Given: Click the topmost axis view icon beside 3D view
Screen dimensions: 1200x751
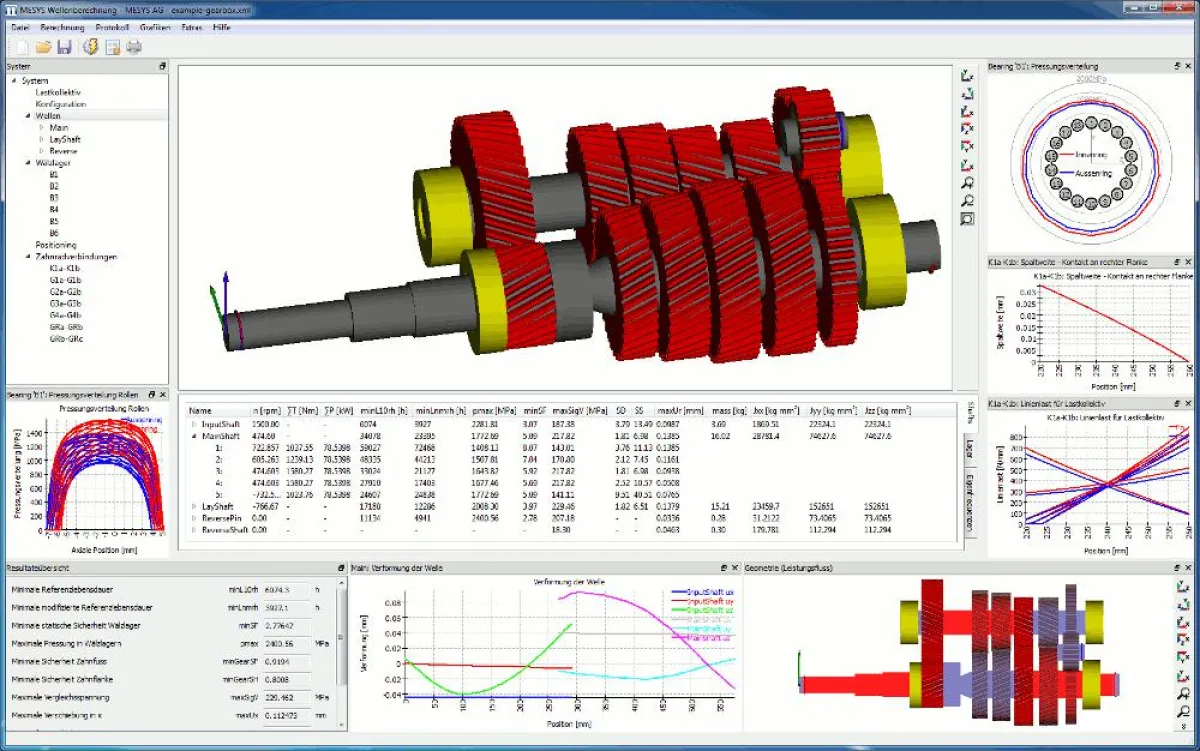Looking at the screenshot, I should (x=967, y=76).
